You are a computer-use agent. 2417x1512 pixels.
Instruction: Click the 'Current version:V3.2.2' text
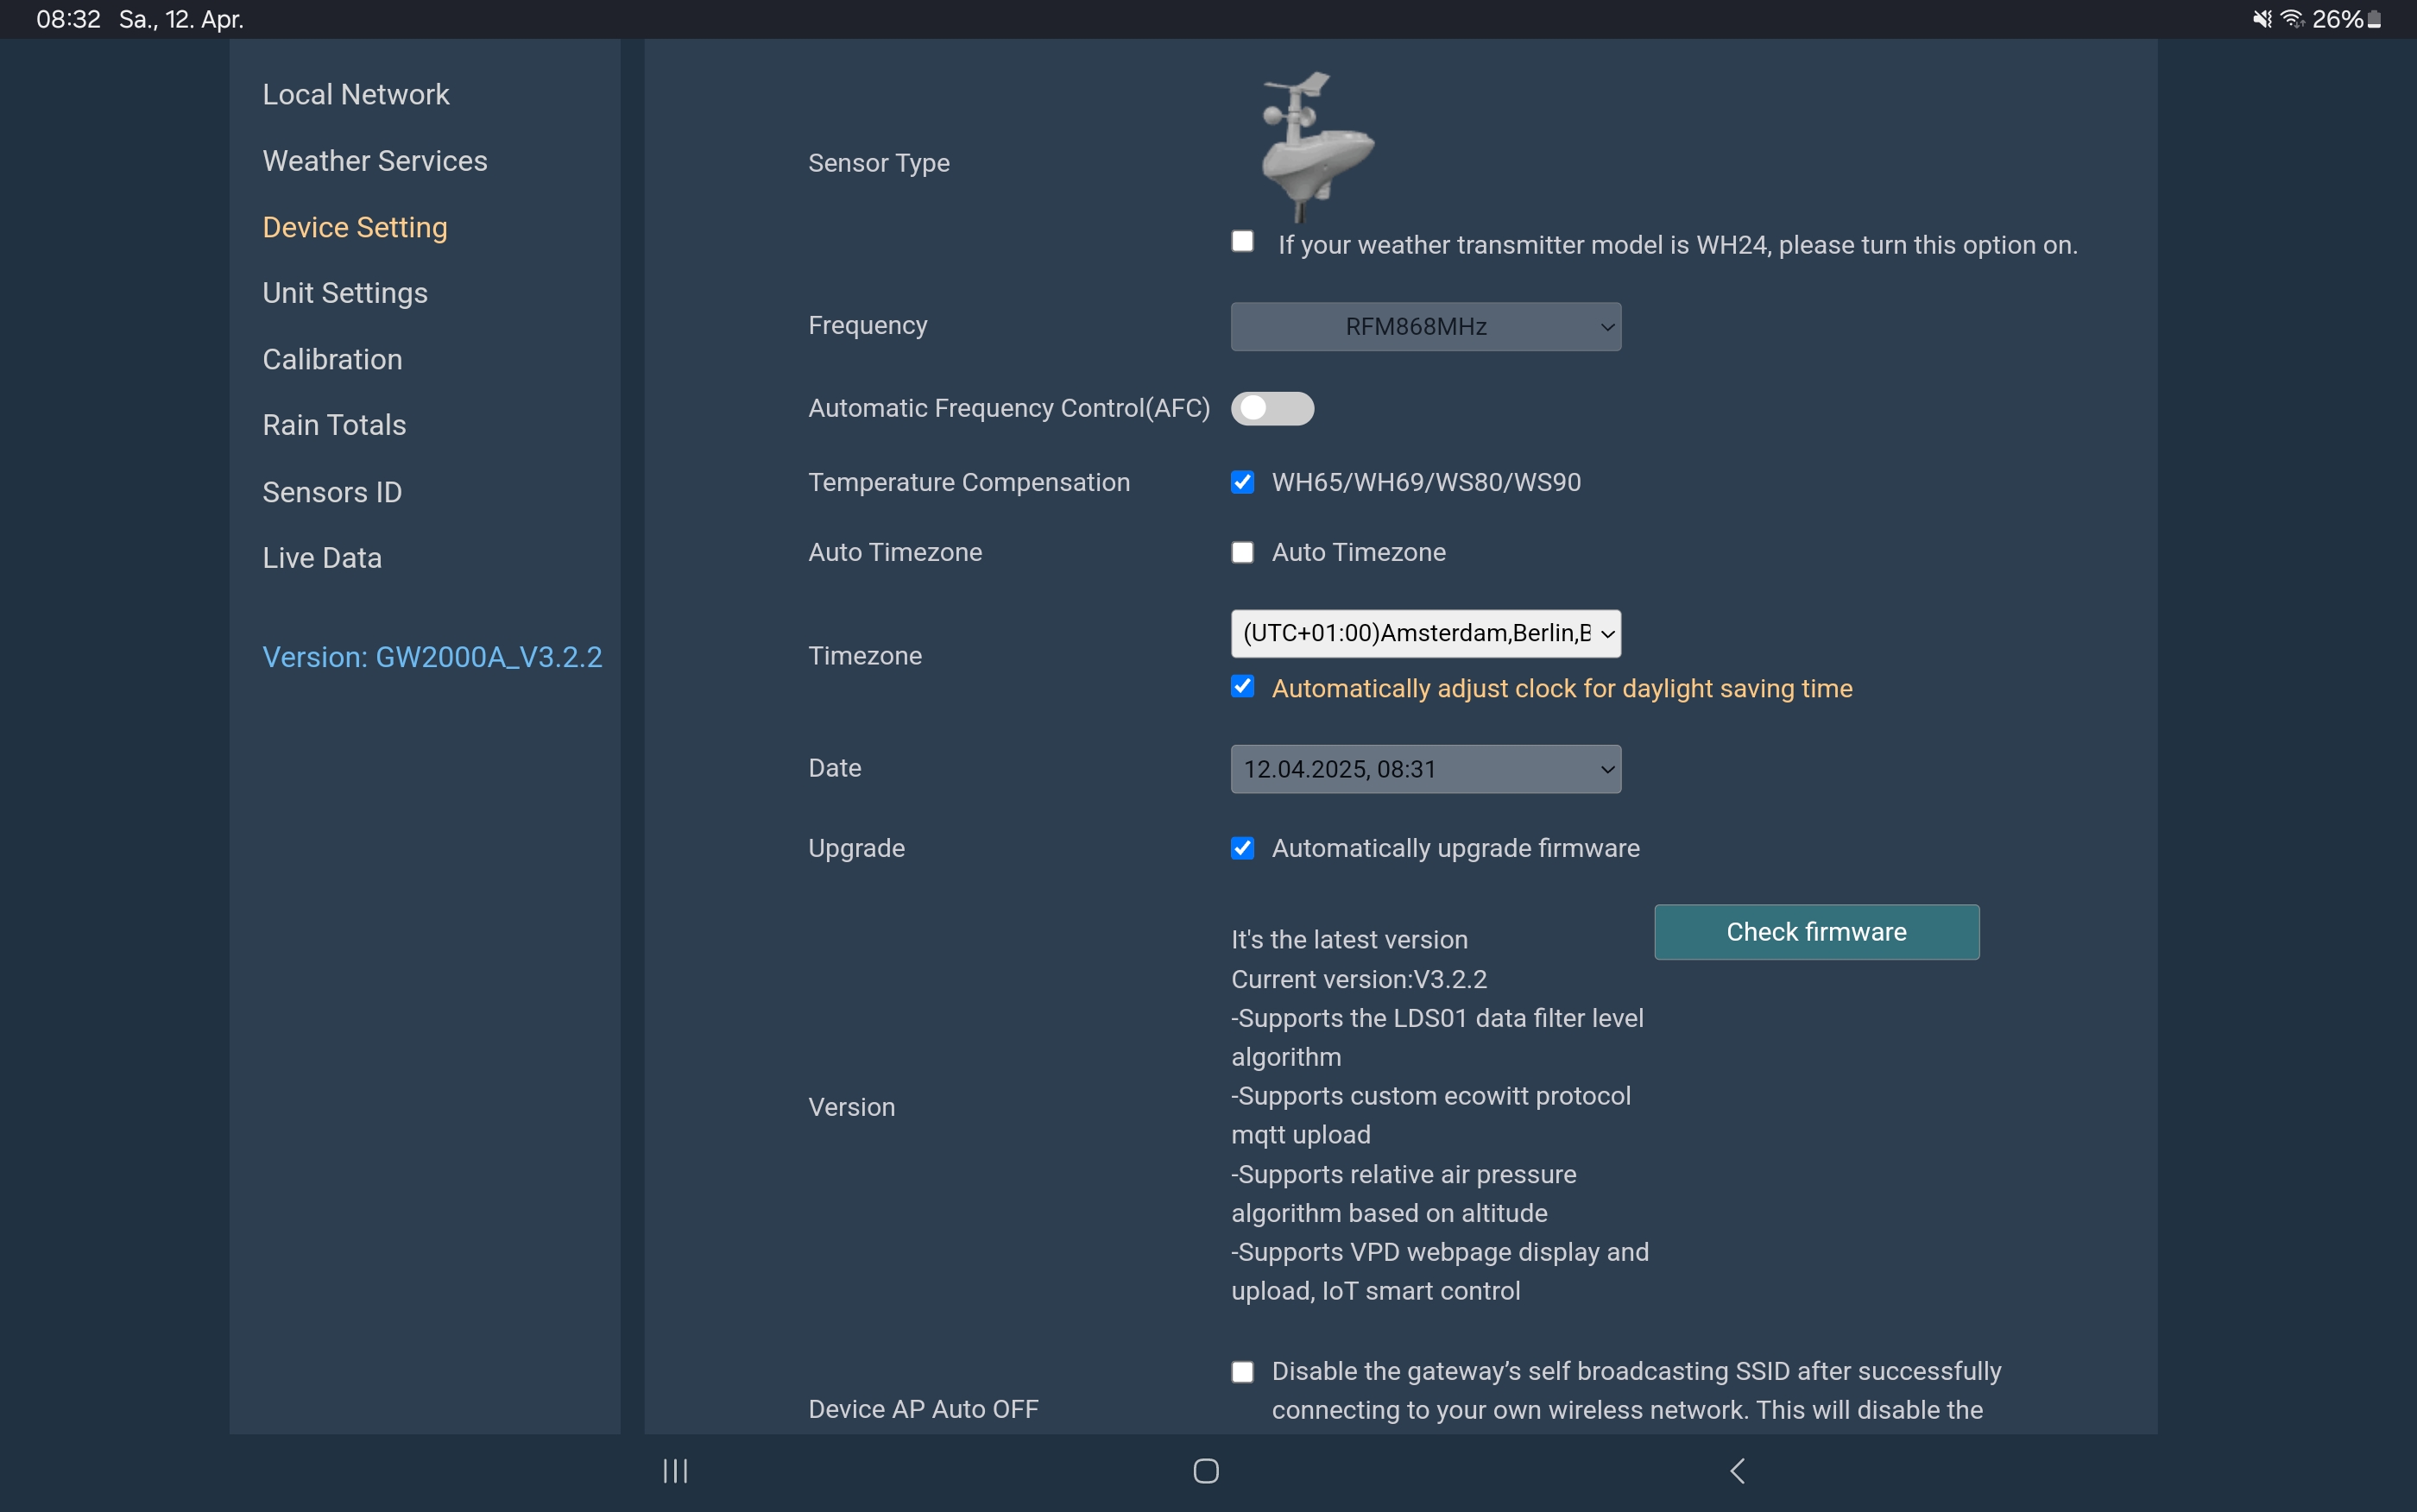tap(1359, 980)
